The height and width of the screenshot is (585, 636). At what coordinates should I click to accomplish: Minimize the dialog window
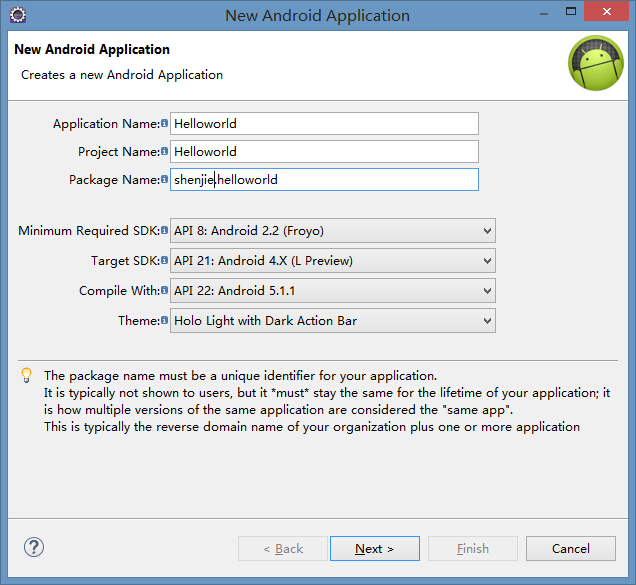544,13
